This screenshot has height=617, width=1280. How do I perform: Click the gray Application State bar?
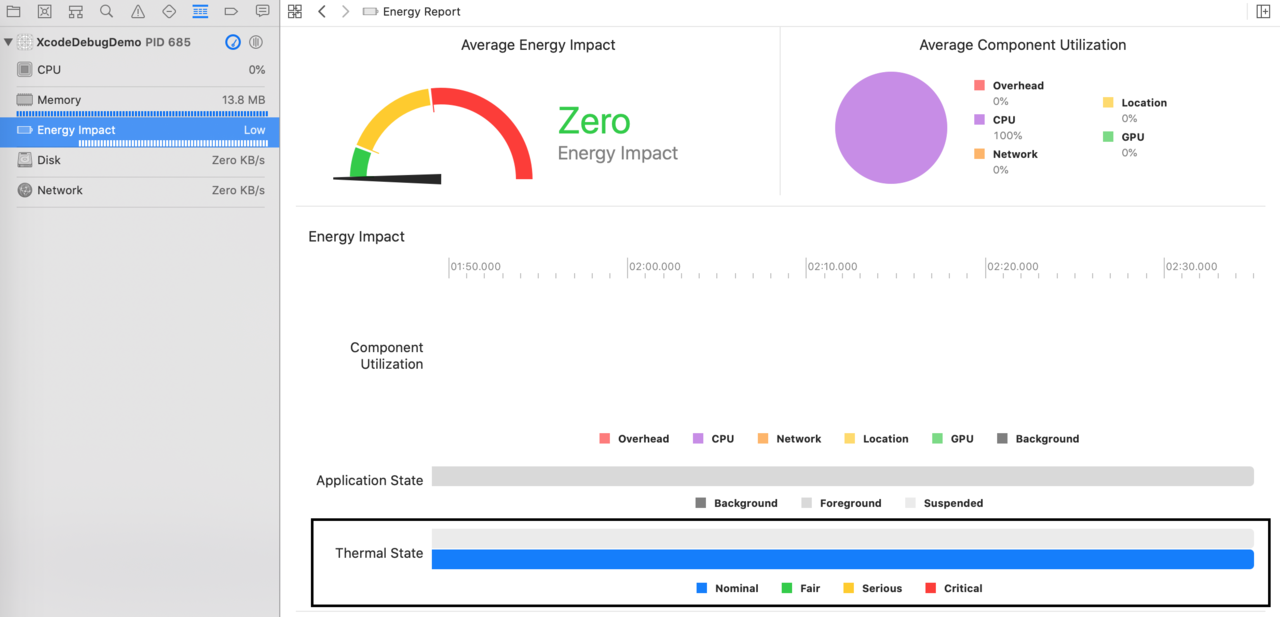842,476
